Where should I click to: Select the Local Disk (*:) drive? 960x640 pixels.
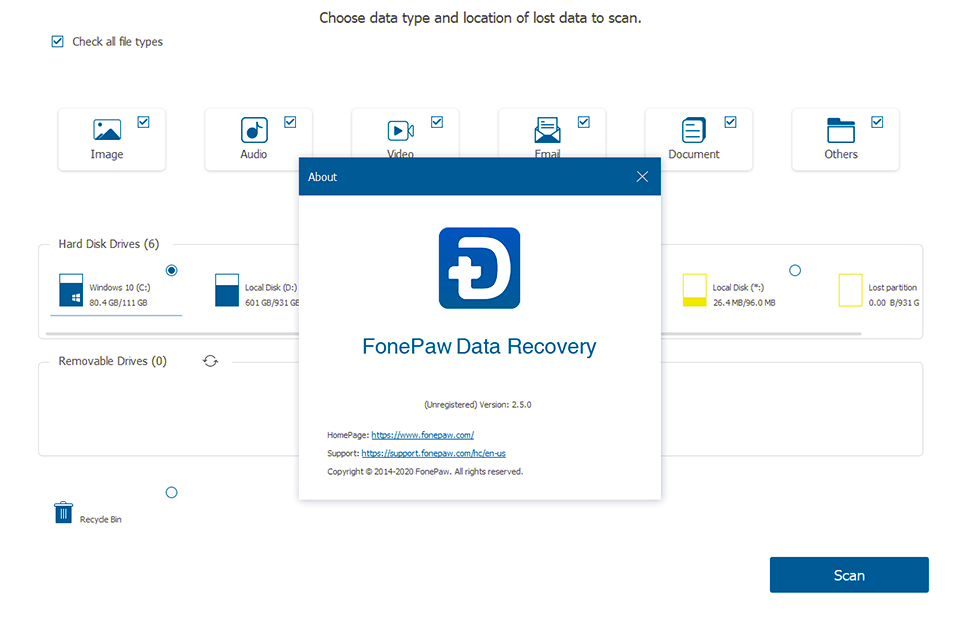pos(794,269)
